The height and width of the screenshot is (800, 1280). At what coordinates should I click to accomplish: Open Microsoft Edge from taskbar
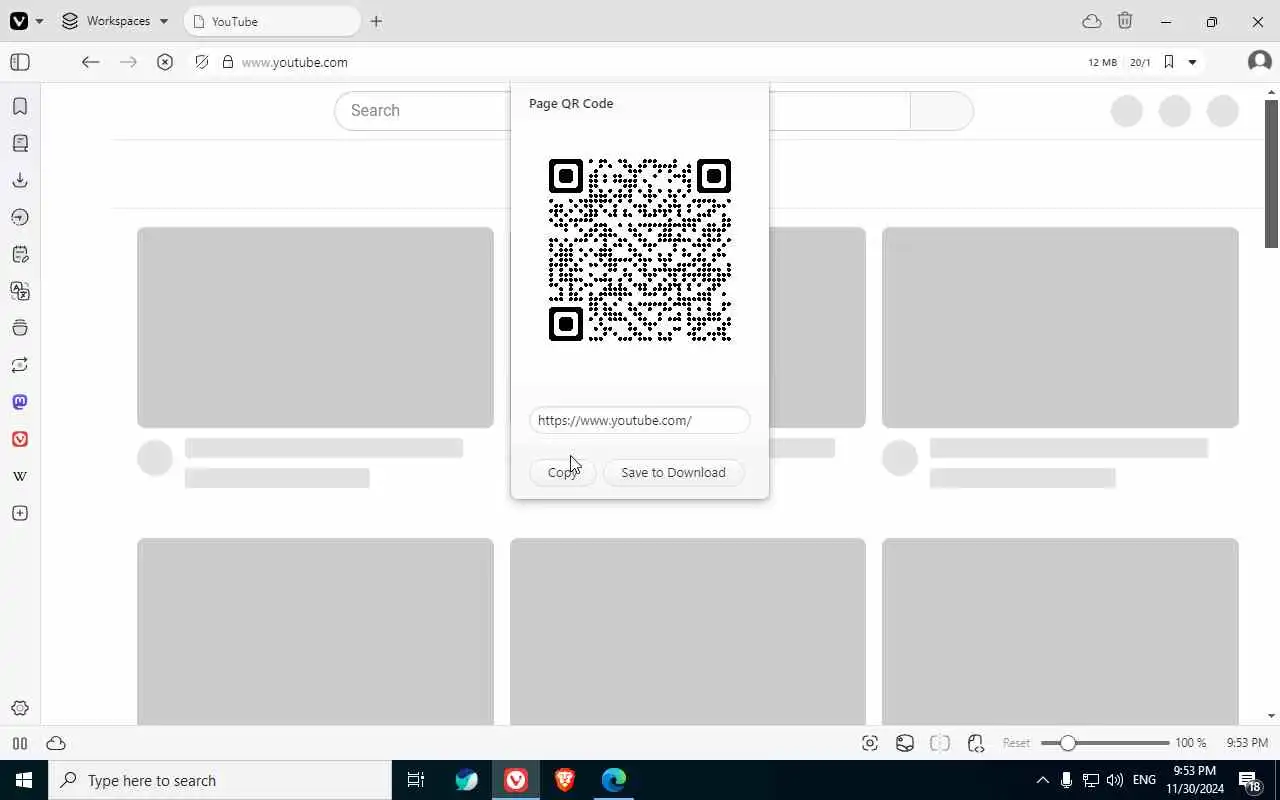(613, 780)
